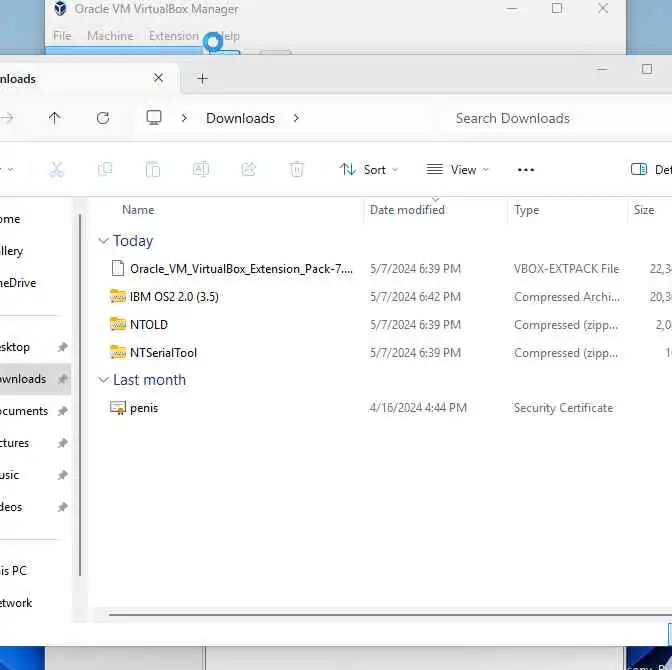Image resolution: width=672 pixels, height=670 pixels.
Task: Open Network in navigation pane
Action: pyautogui.click(x=16, y=603)
